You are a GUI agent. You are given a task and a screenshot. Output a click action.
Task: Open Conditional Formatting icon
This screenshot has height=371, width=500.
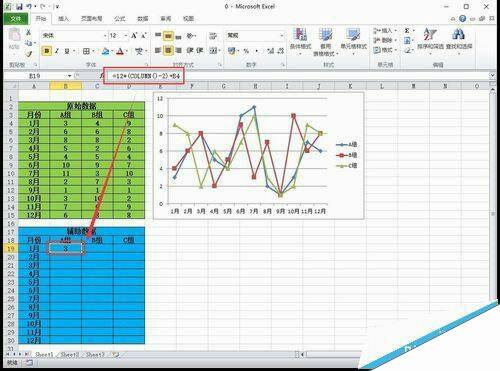300,35
